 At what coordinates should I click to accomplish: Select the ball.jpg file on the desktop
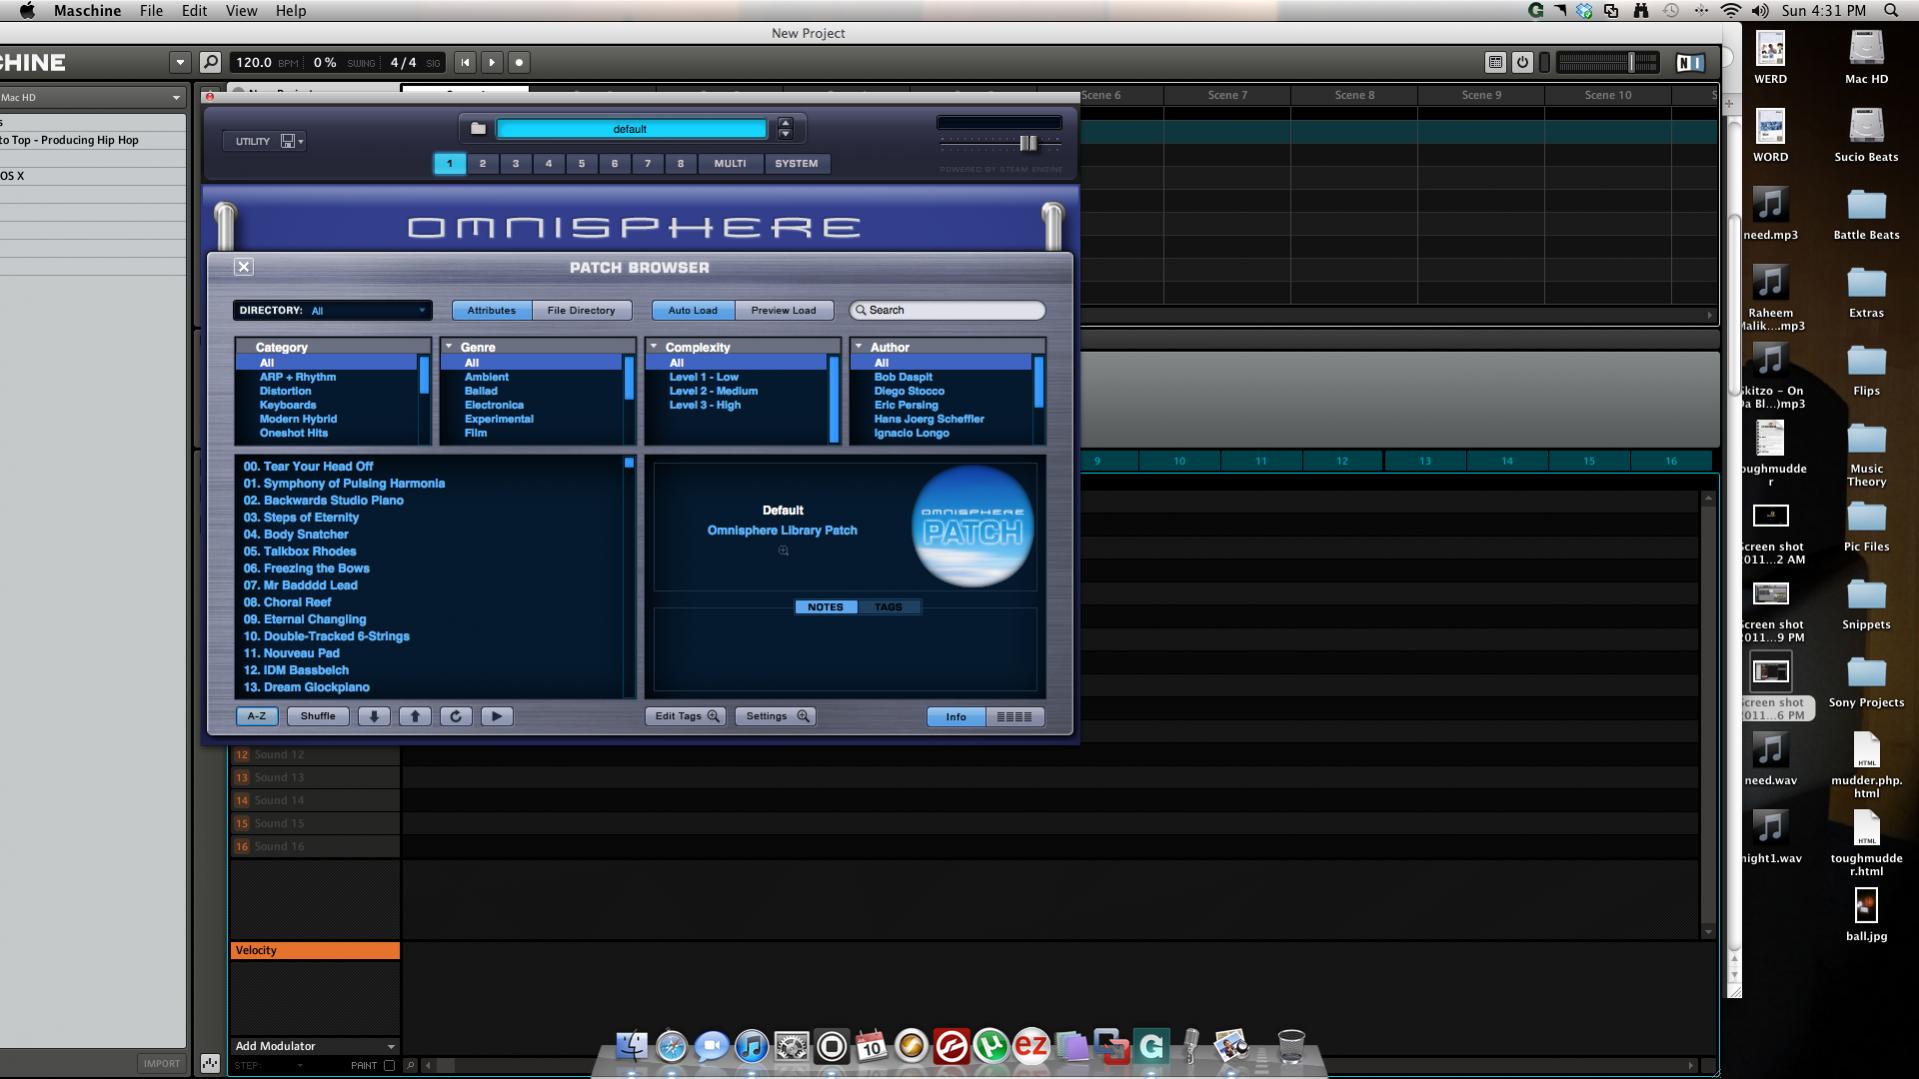click(1866, 908)
